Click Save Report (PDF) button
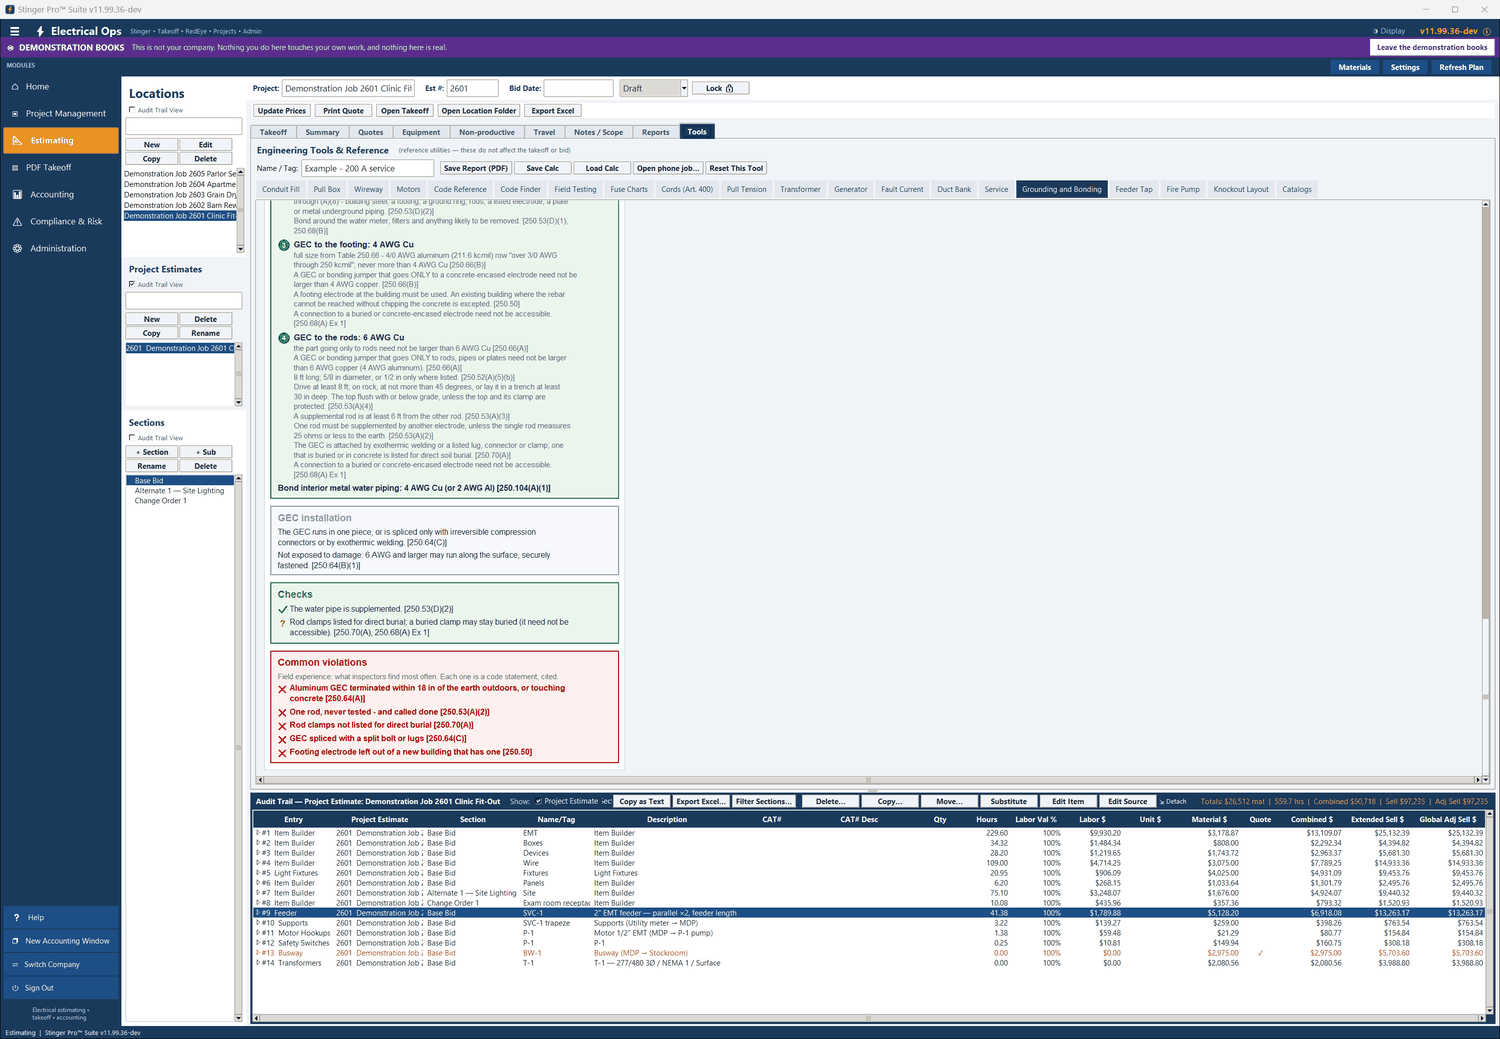Image resolution: width=1500 pixels, height=1039 pixels. pyautogui.click(x=476, y=168)
